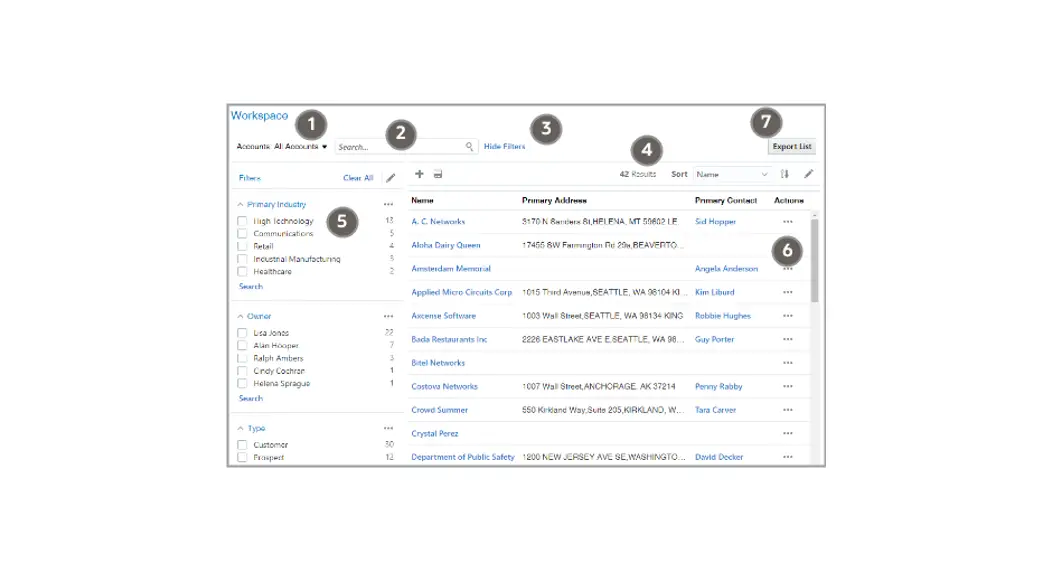Viewport: 1048px width, 569px height.
Task: Check the Healthcare filter
Action: click(x=242, y=272)
